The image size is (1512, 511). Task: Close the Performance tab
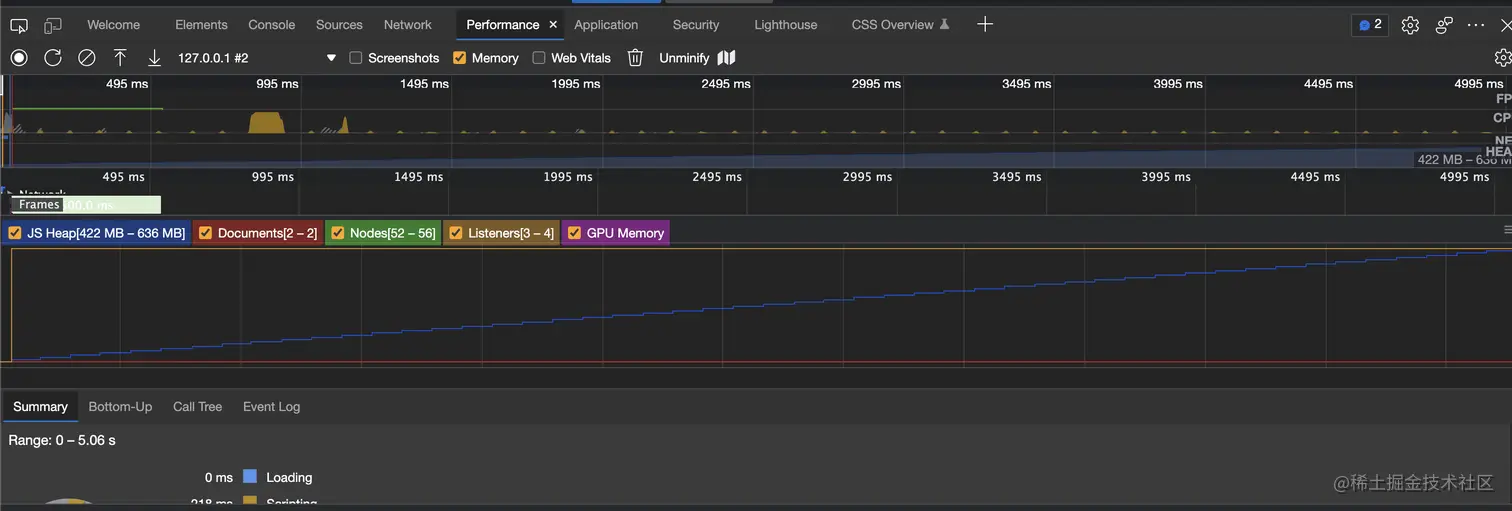point(553,25)
